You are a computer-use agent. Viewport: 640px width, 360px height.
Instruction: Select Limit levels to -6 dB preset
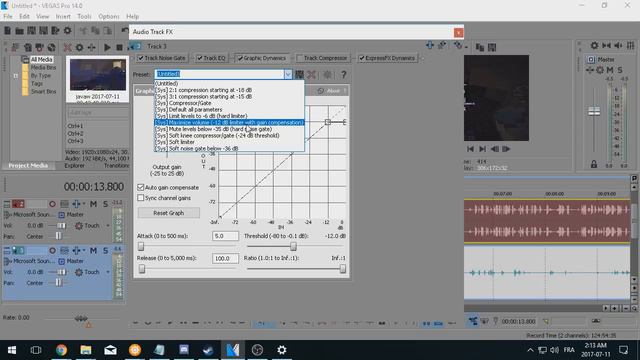(x=229, y=116)
